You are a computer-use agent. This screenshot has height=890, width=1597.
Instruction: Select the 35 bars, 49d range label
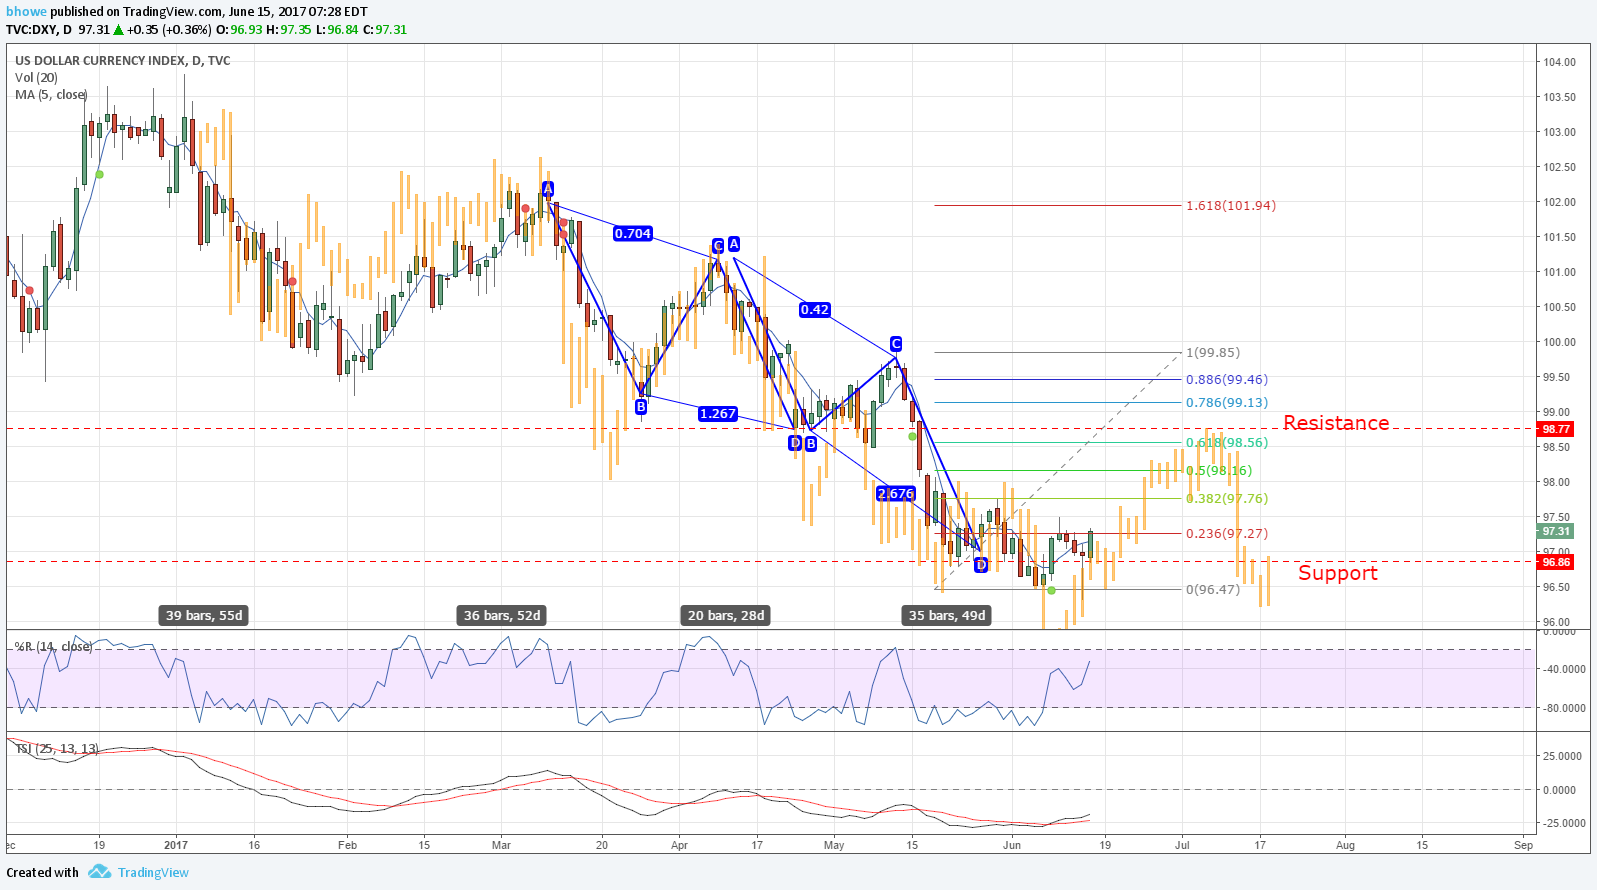tap(947, 615)
